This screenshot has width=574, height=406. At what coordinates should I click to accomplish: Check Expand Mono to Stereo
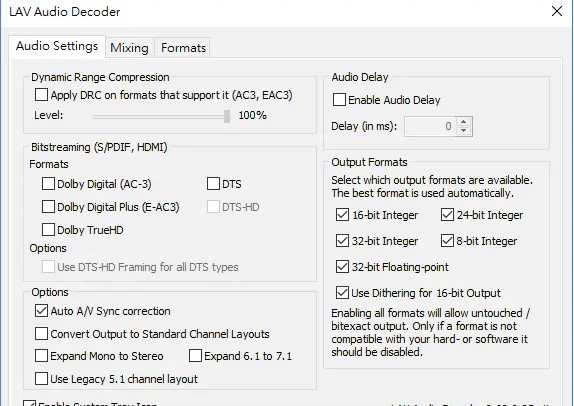[41, 356]
